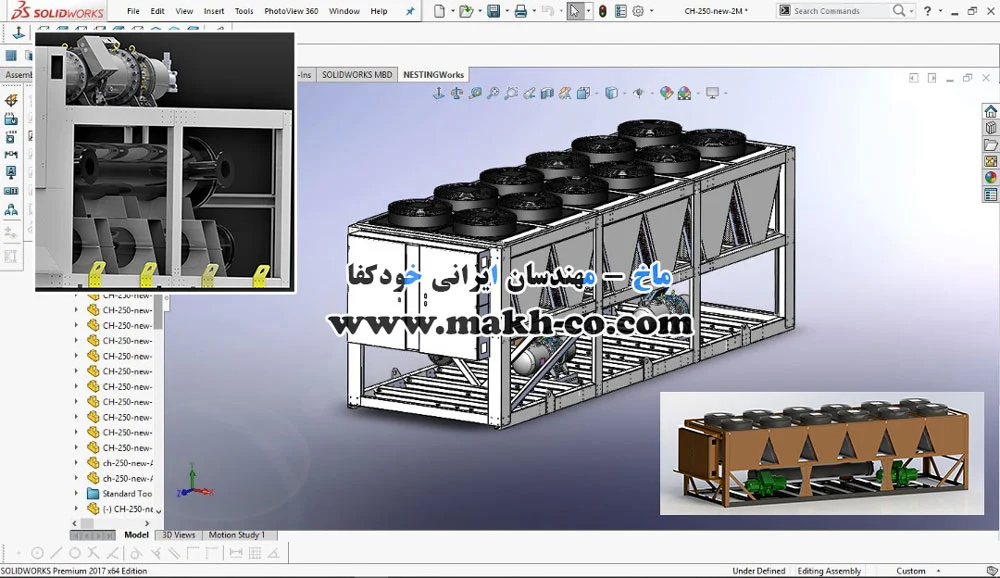Click the Help question mark button
The image size is (1000, 578).
tap(927, 11)
